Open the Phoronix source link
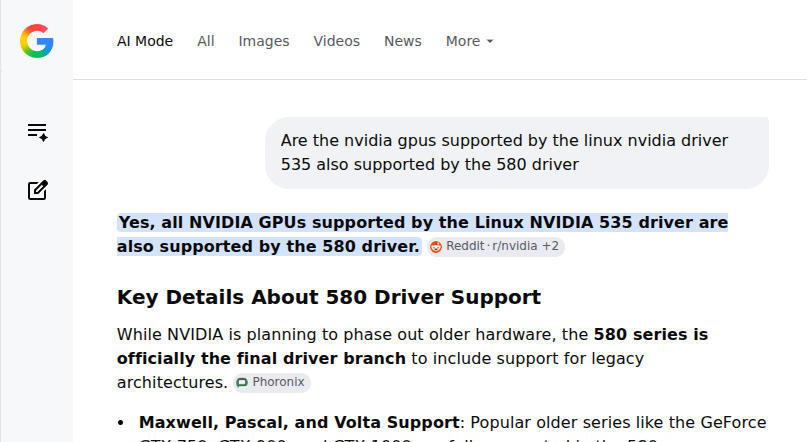The height and width of the screenshot is (442, 807). (272, 382)
